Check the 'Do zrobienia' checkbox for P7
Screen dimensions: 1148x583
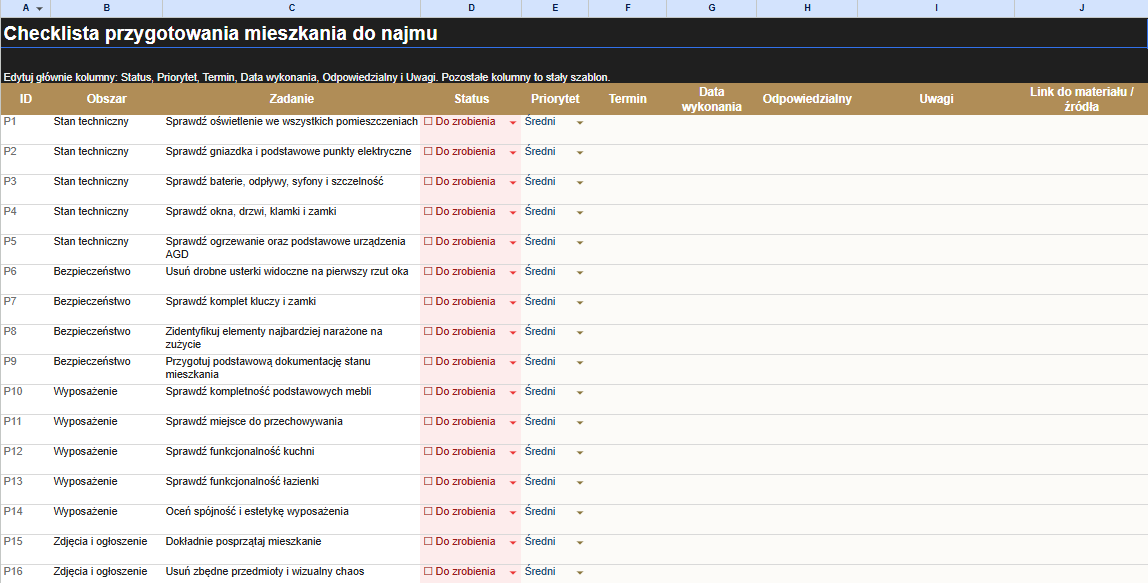coord(428,301)
